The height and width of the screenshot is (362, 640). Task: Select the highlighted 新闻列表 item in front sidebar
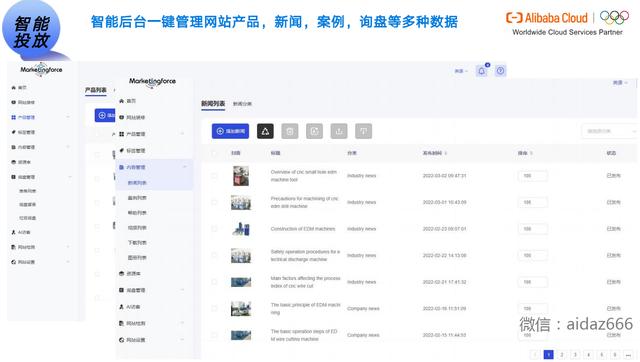tap(137, 183)
